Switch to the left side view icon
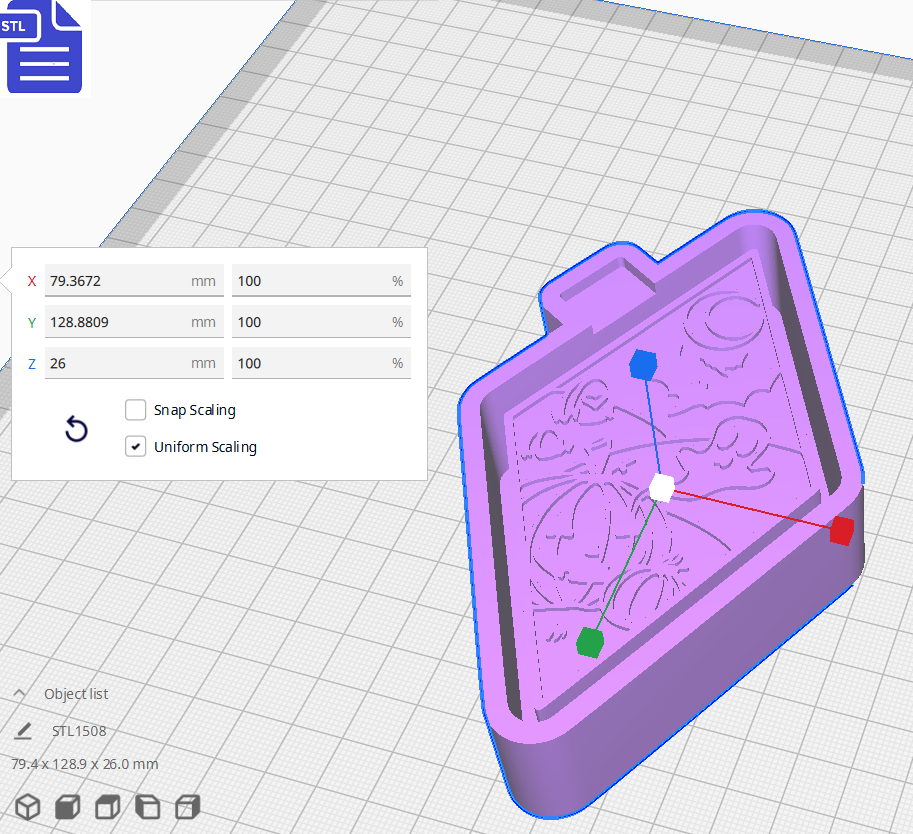913x834 pixels. tap(147, 807)
